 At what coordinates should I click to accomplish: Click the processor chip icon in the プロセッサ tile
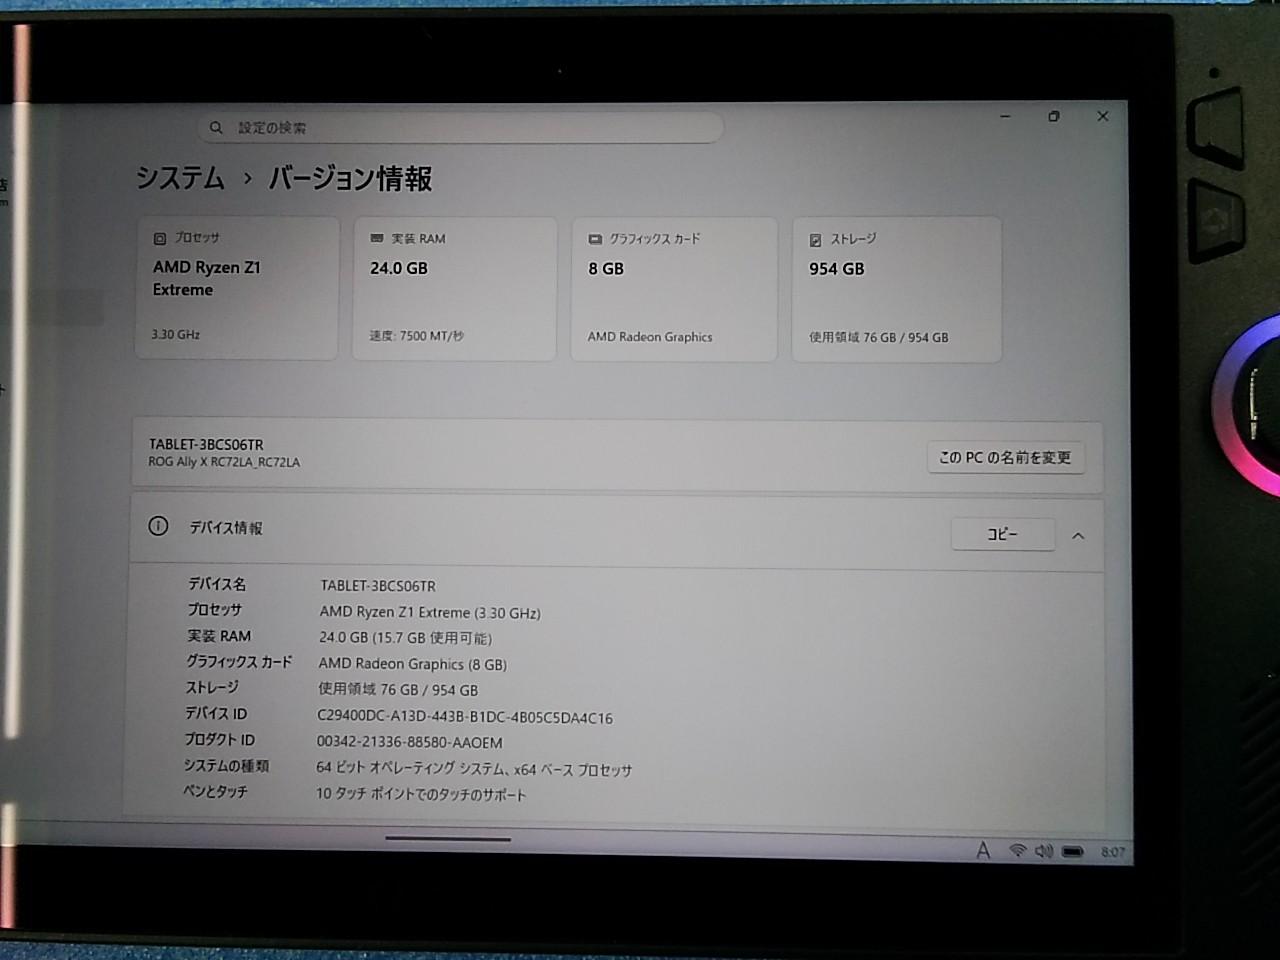160,239
